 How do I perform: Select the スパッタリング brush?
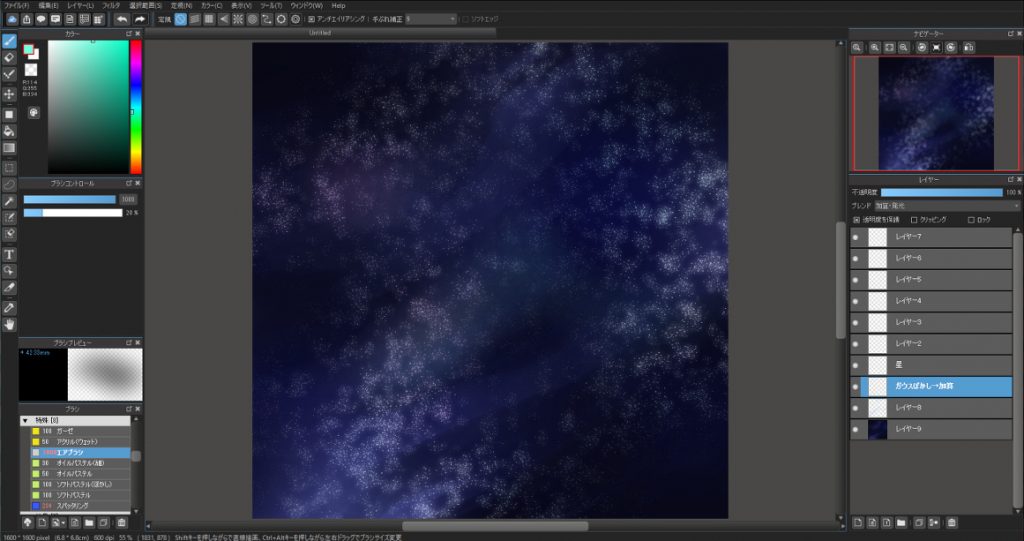click(81, 506)
